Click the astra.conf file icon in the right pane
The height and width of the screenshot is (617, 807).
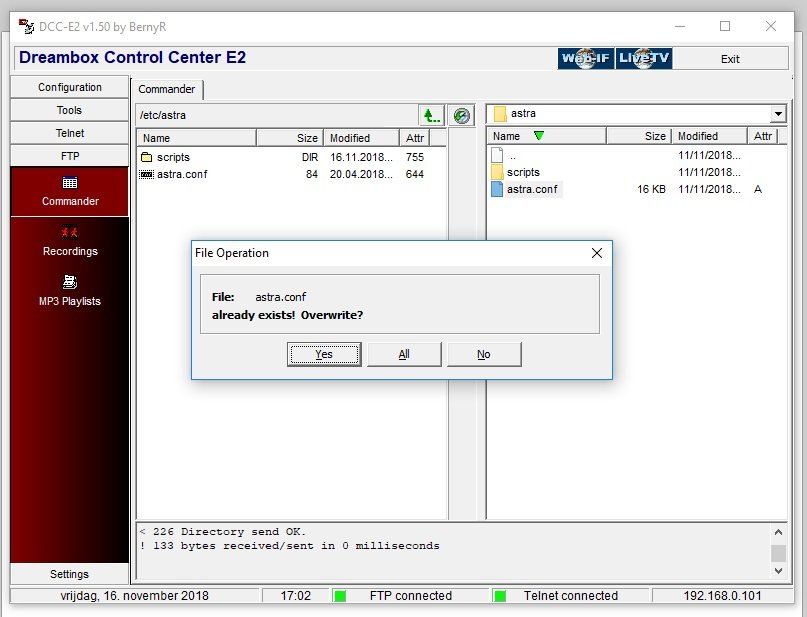pyautogui.click(x=498, y=189)
